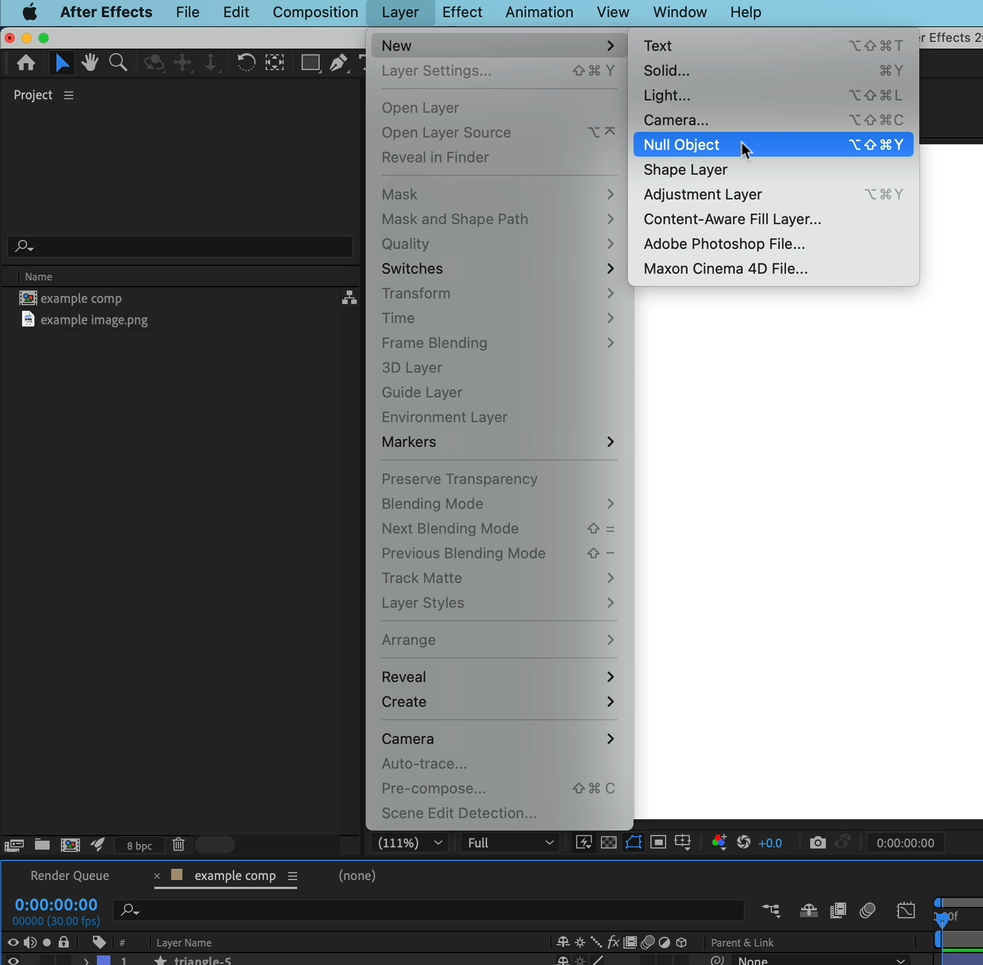983x965 pixels.
Task: Open the Effect menu in the menu bar
Action: tap(462, 12)
